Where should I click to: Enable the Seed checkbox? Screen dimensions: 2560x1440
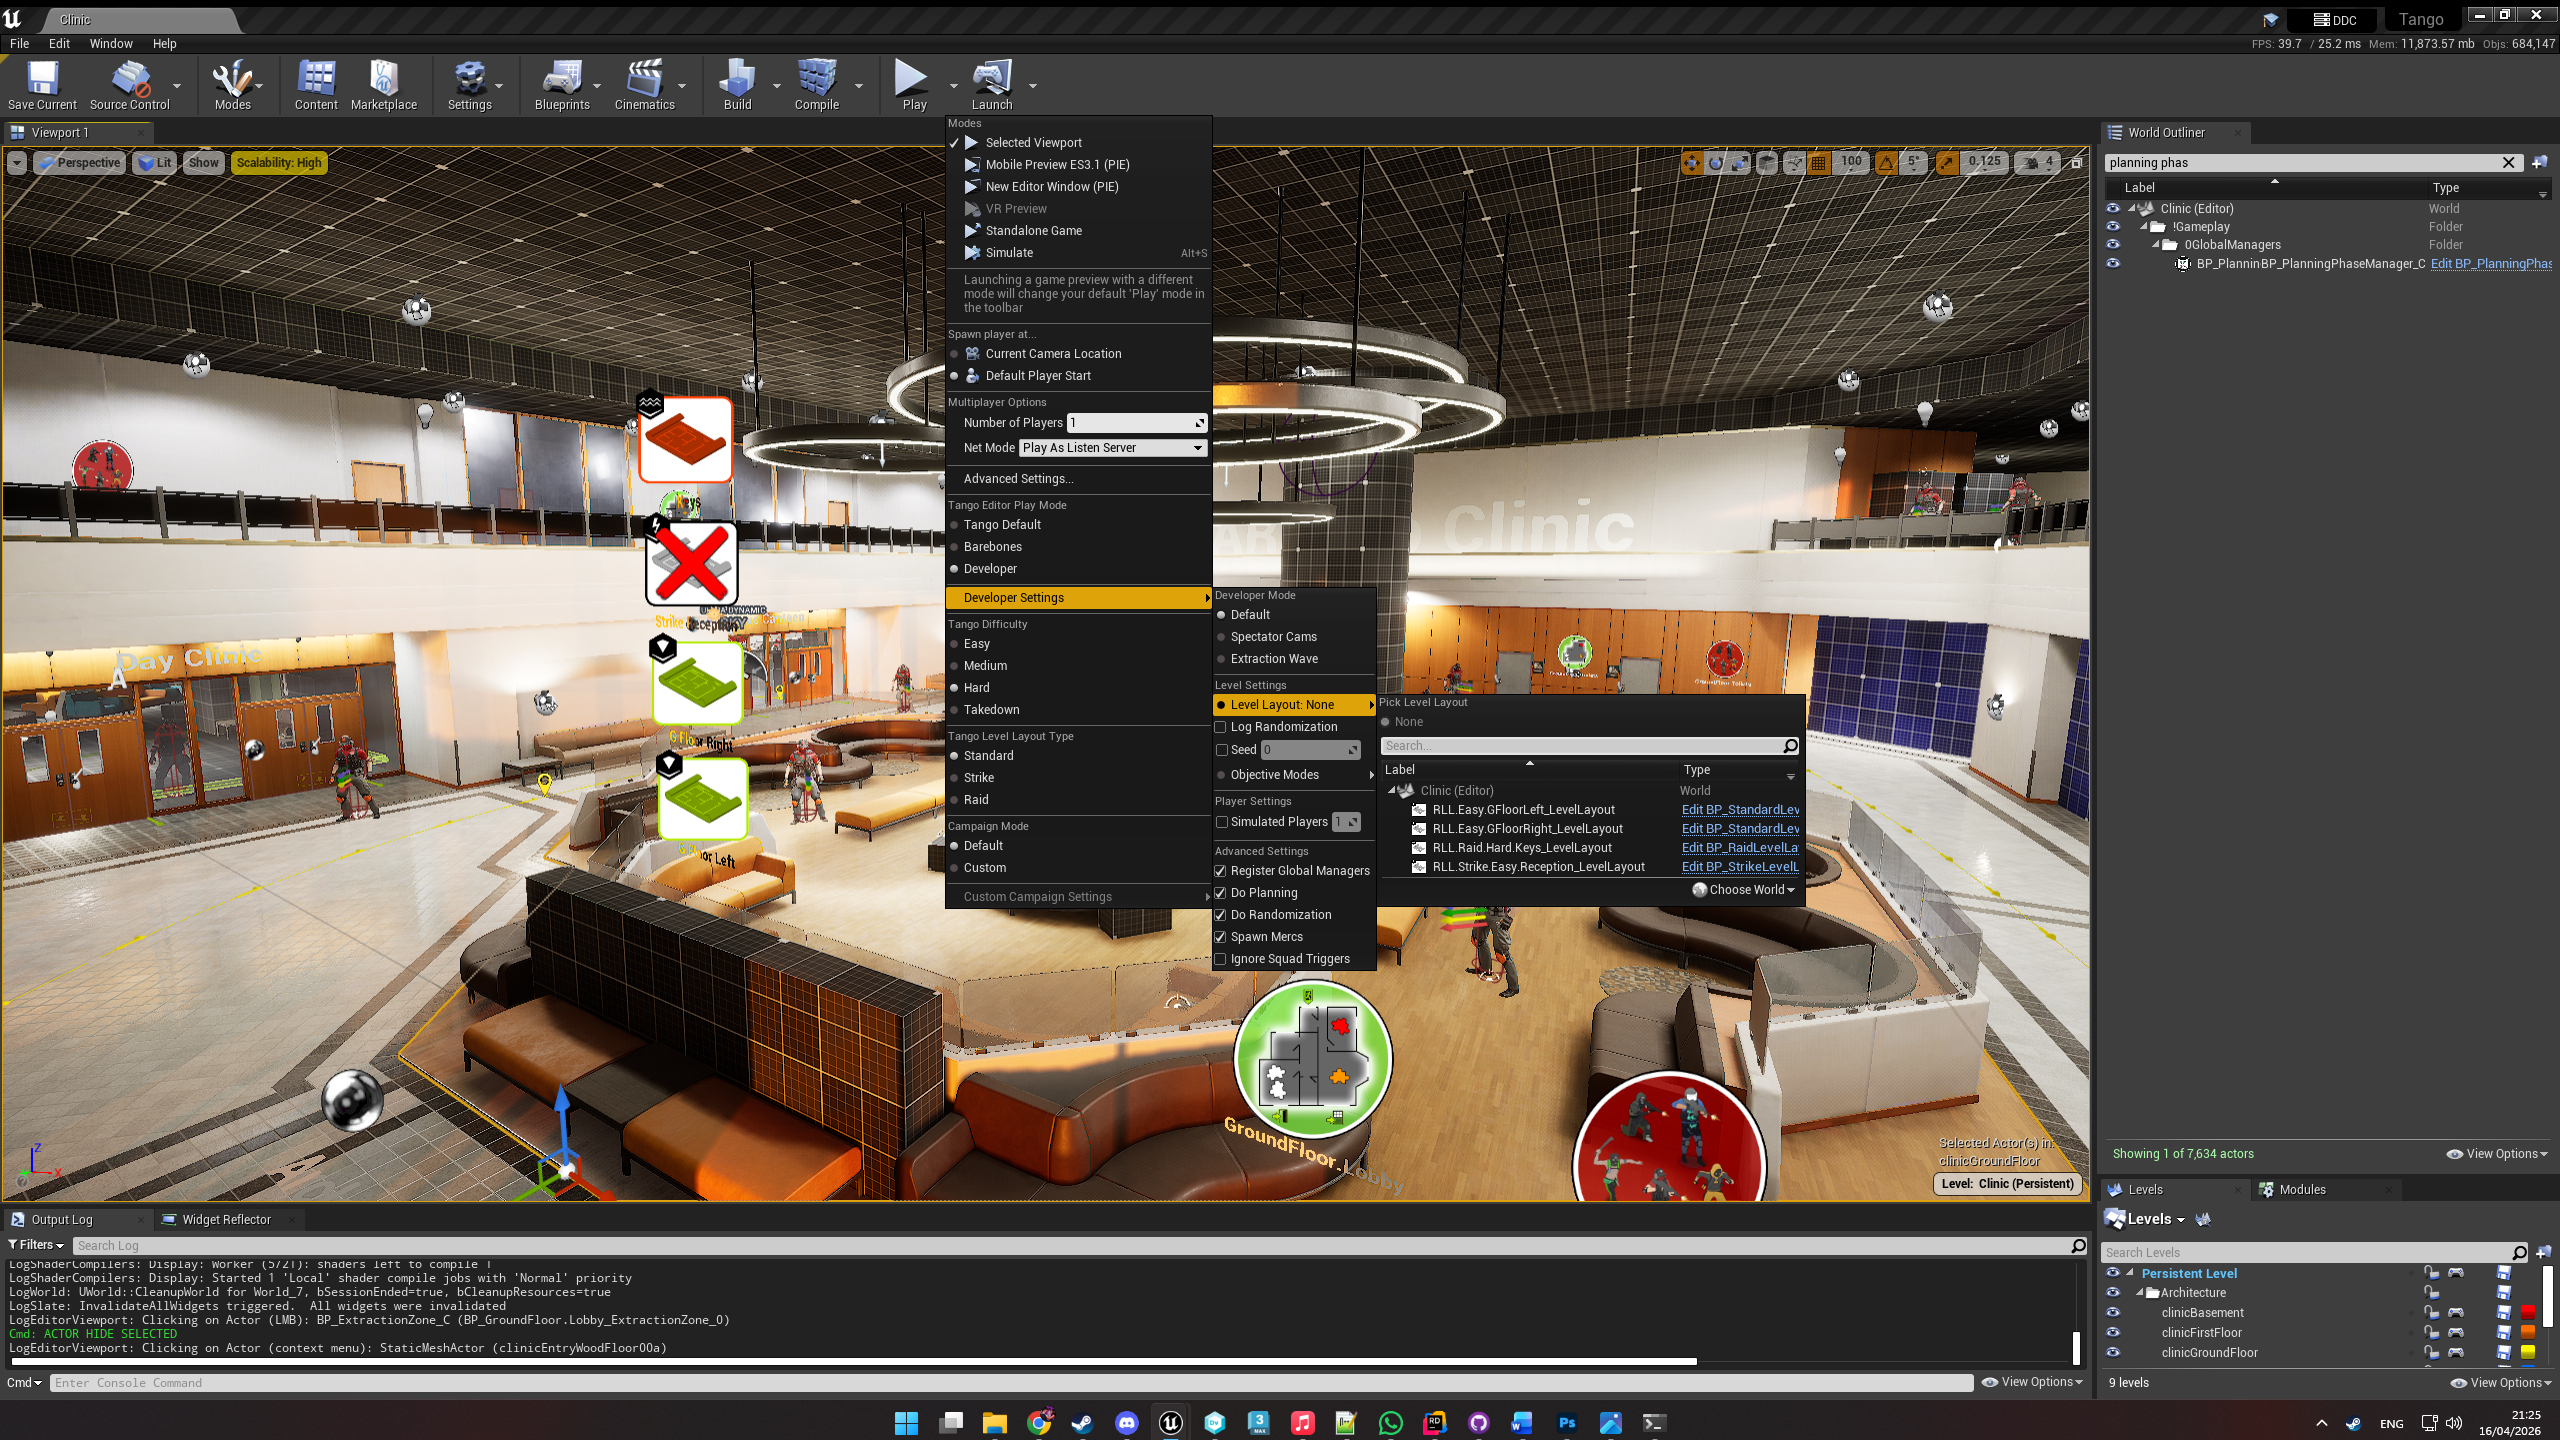point(1220,750)
